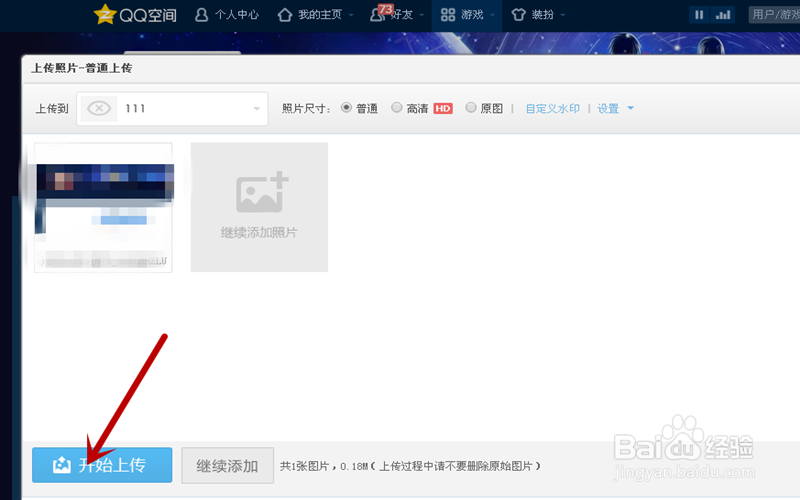Click the 照片尺寸 label text
The image size is (800, 500).
[x=306, y=109]
